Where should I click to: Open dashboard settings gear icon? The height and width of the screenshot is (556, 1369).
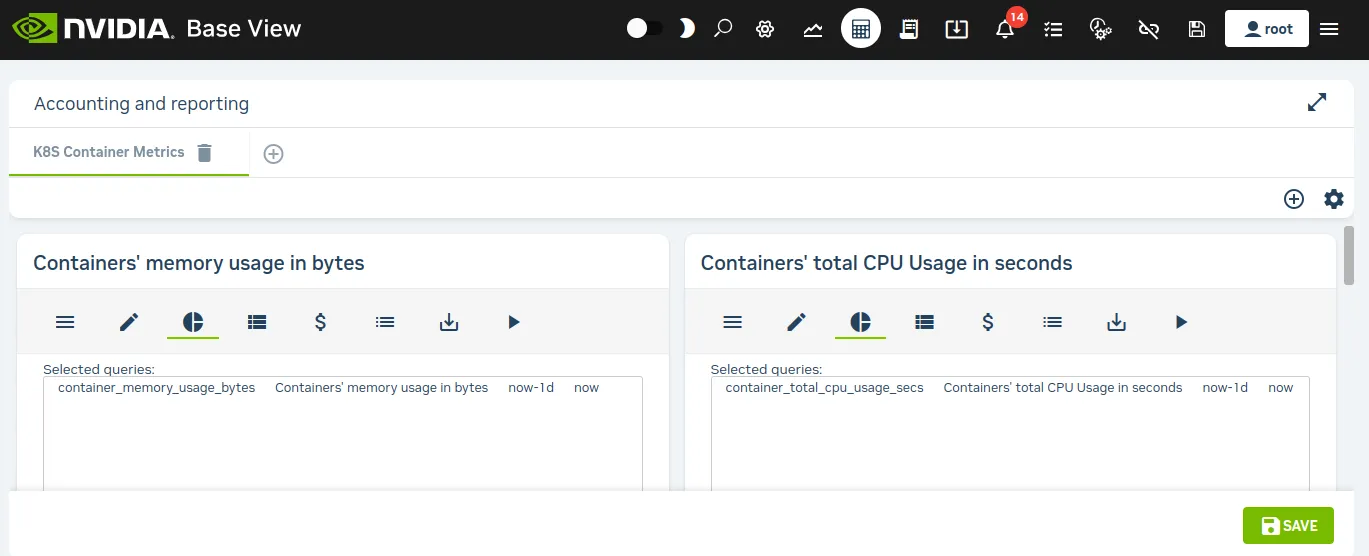tap(1334, 199)
